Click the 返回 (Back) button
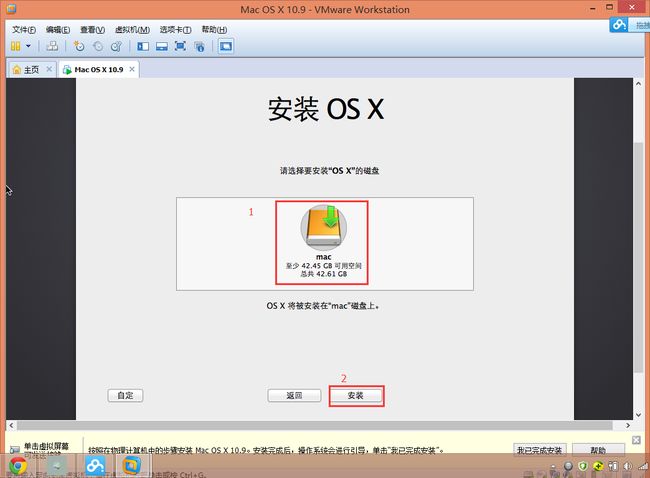 tap(294, 395)
